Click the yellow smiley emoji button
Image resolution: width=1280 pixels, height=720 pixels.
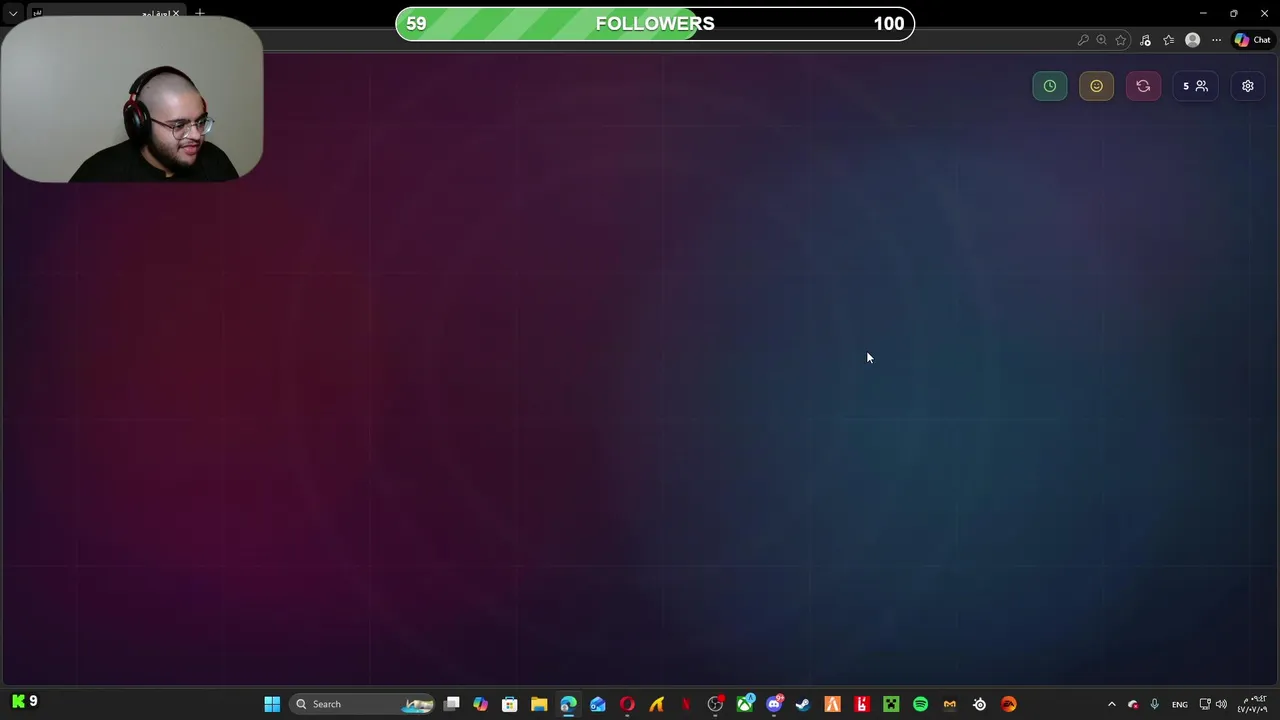pos(1096,86)
